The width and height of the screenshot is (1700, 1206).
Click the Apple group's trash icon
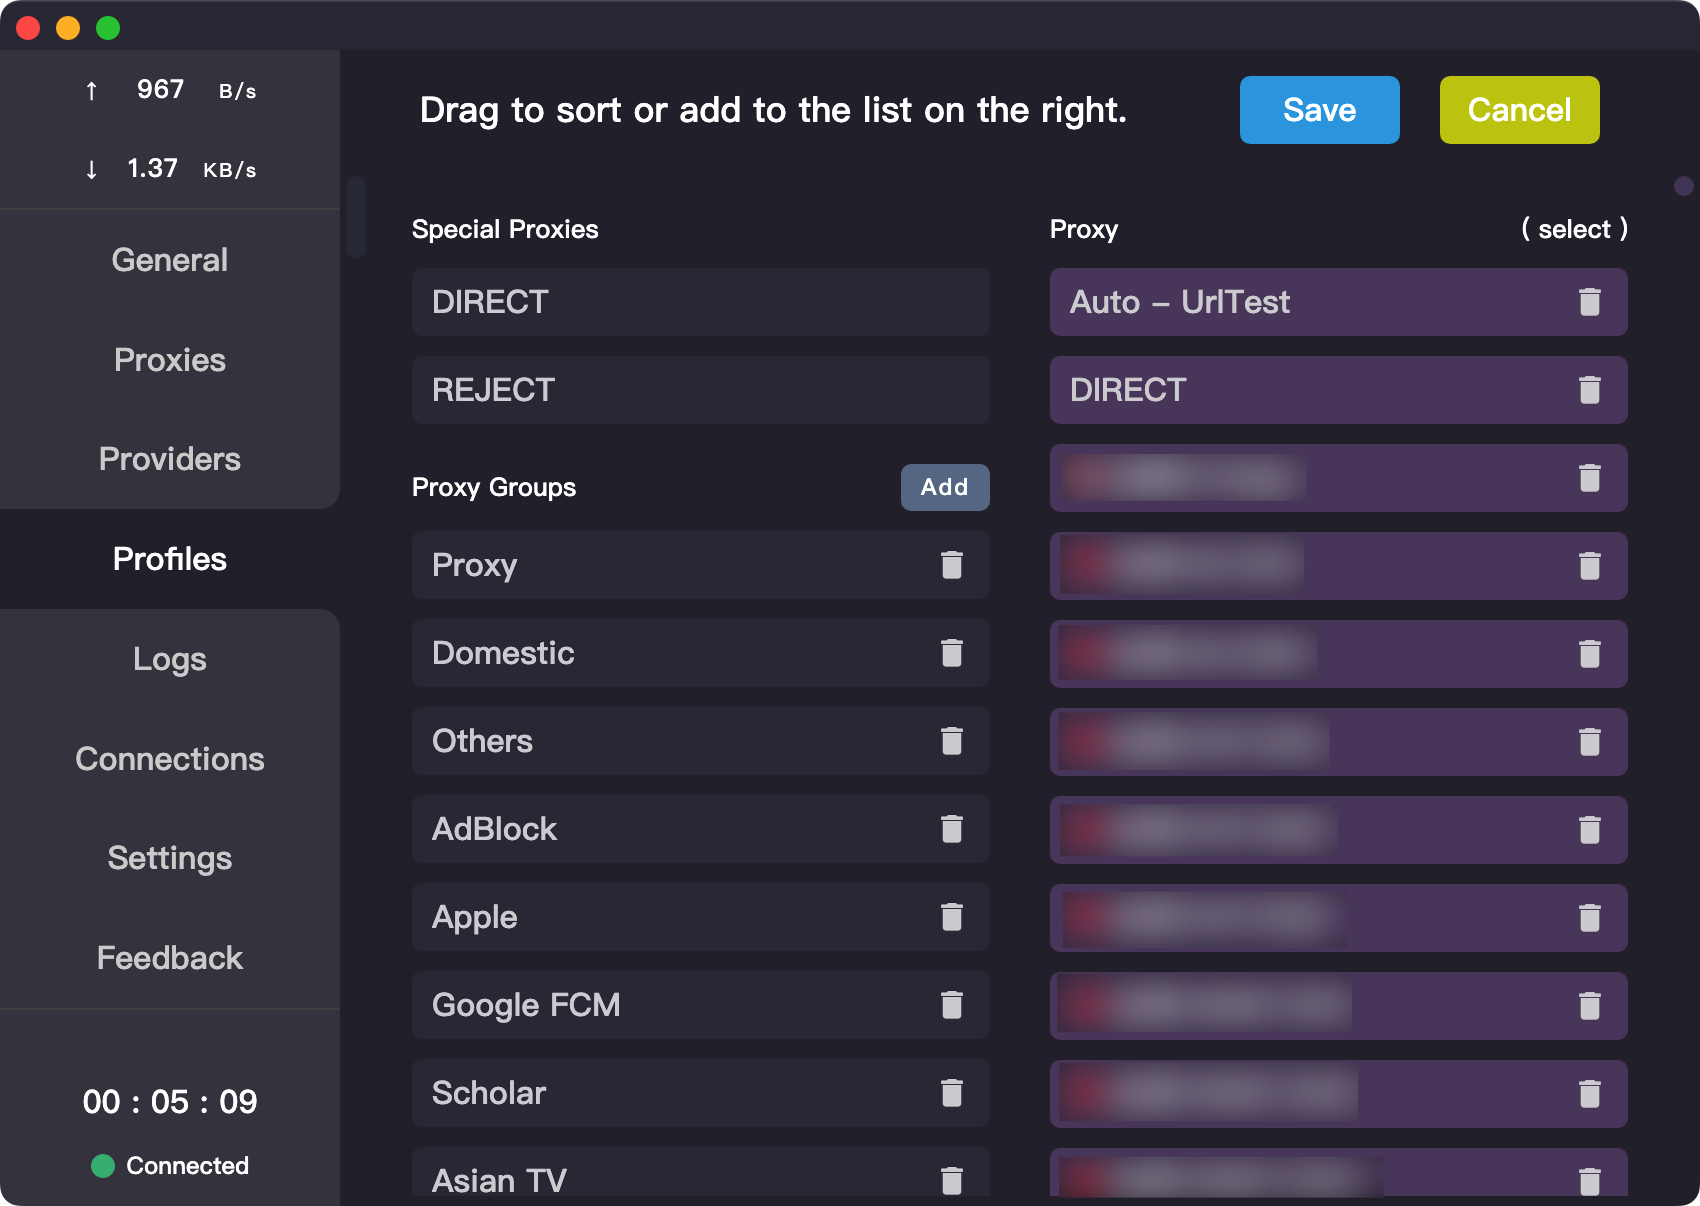951,917
